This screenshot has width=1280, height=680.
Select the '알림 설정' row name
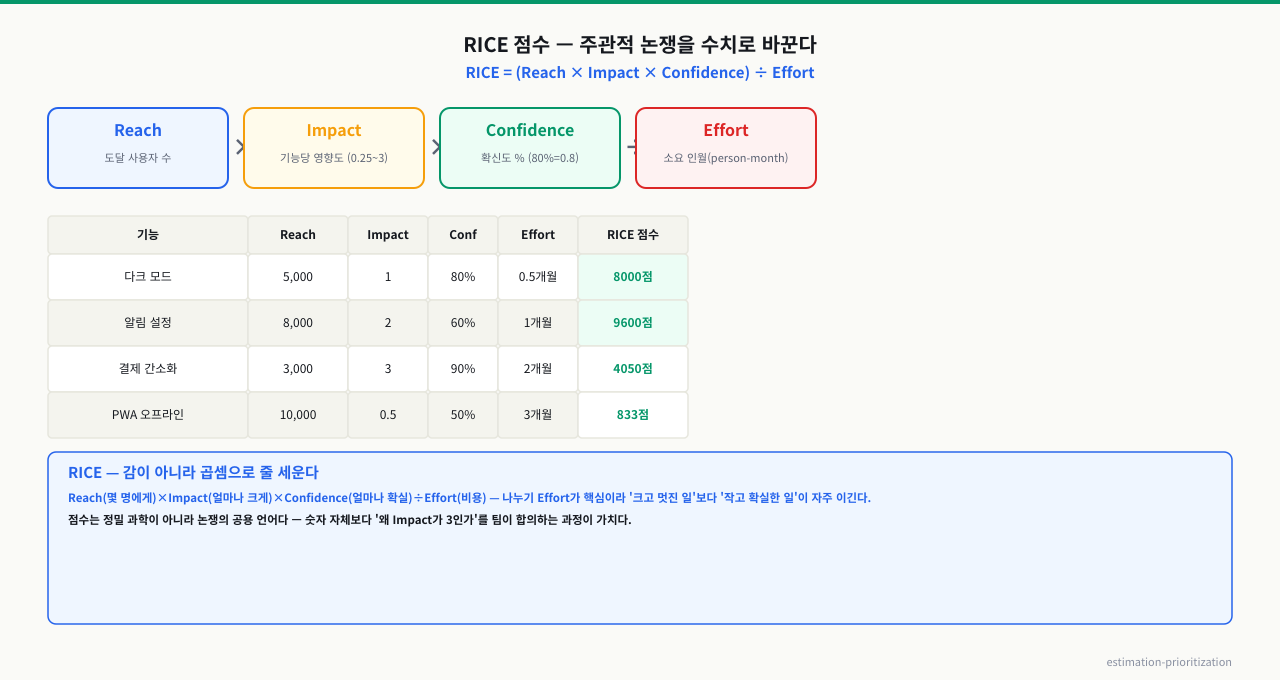pos(148,323)
